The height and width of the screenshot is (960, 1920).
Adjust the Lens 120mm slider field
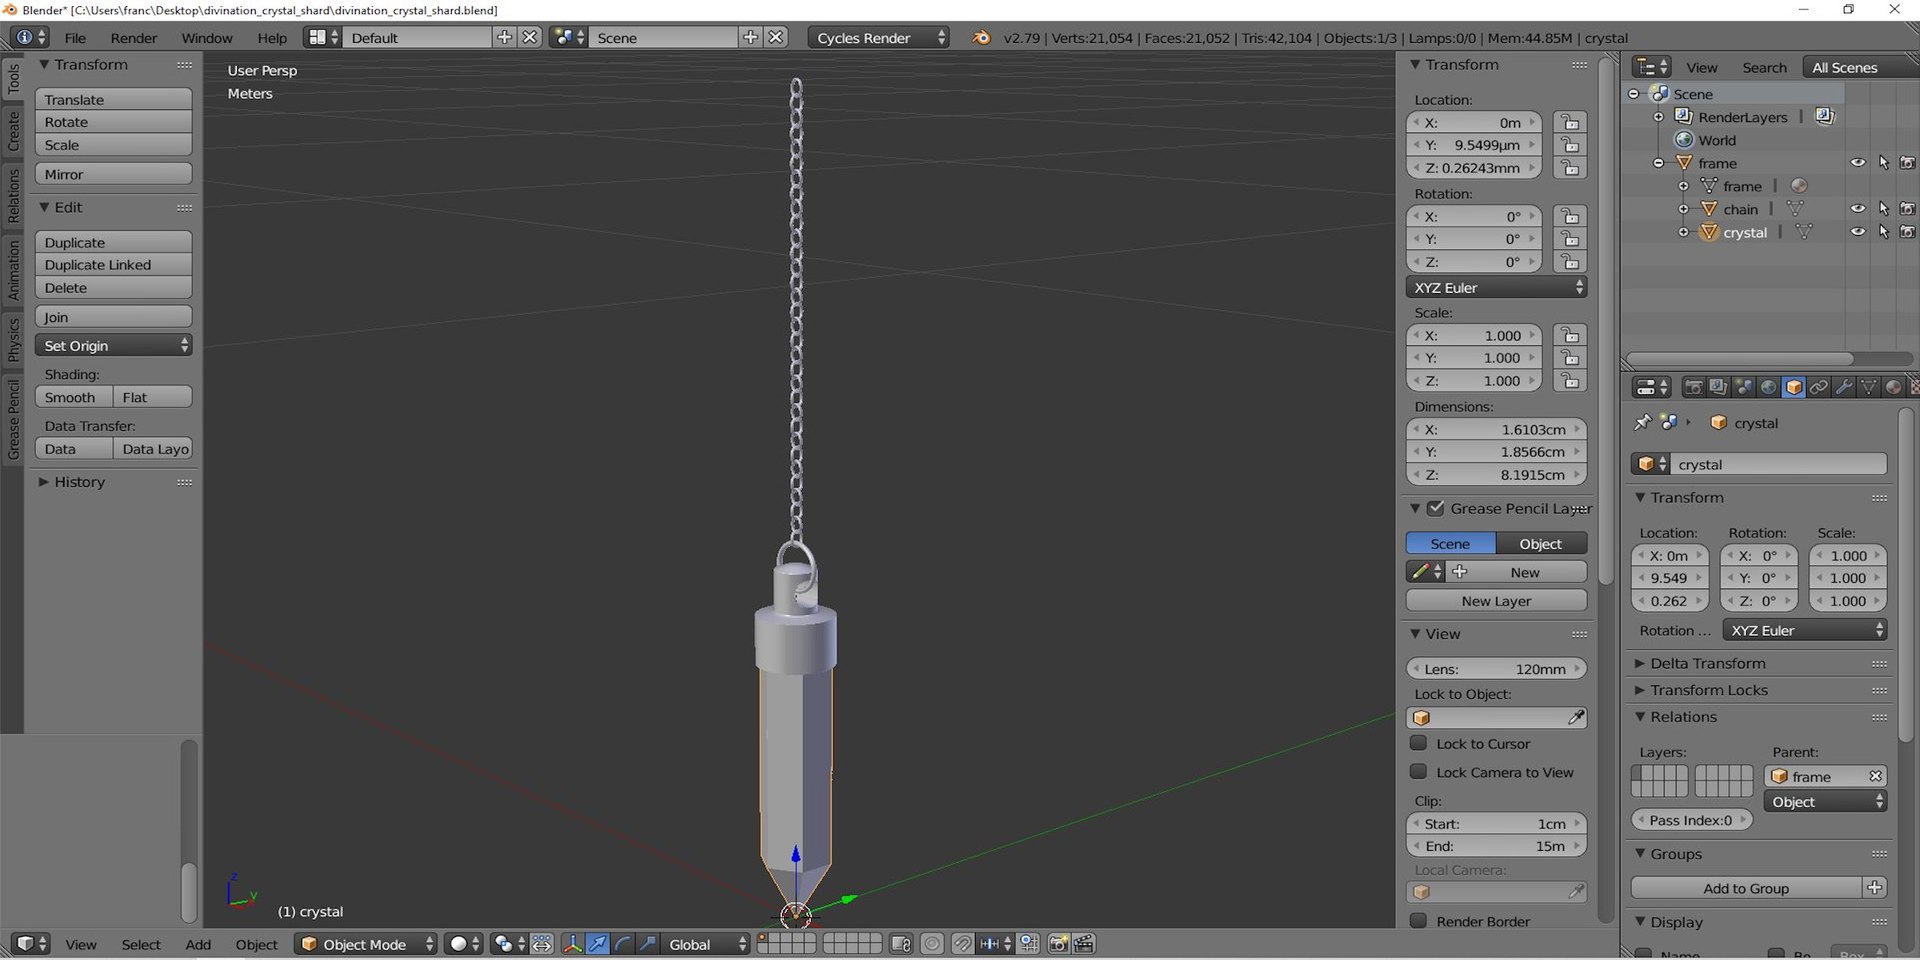[x=1496, y=669]
